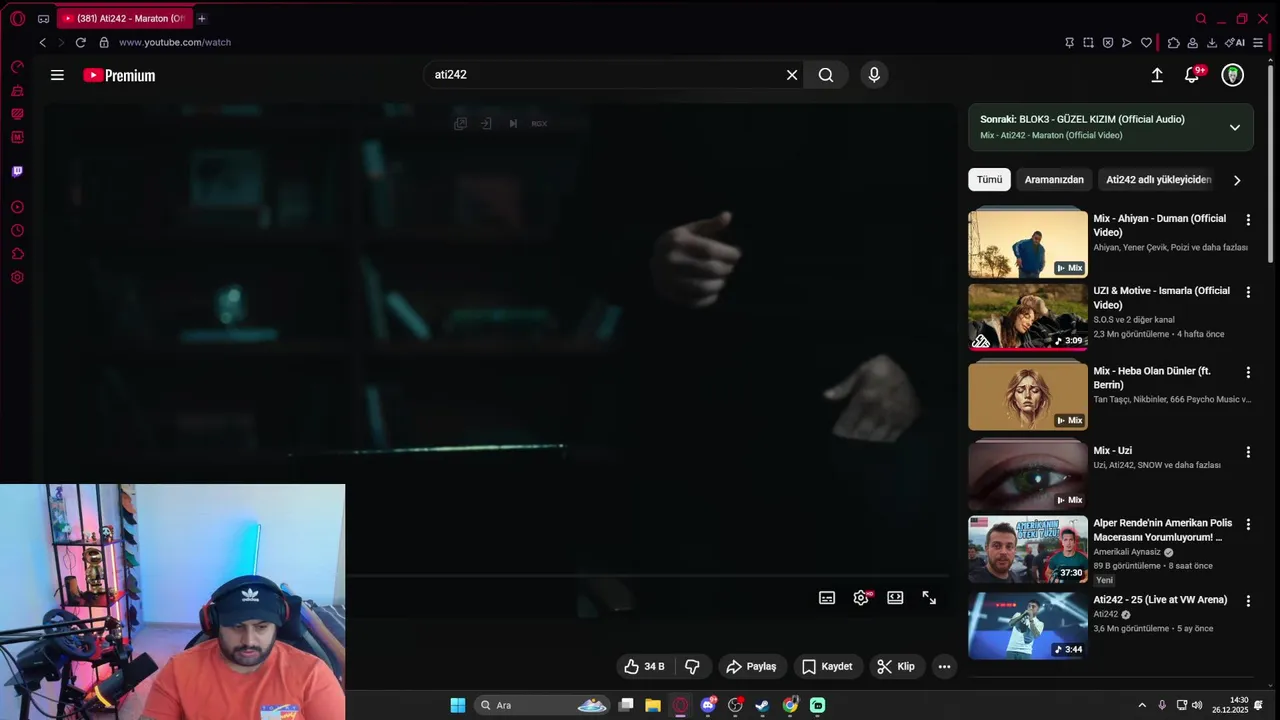This screenshot has width=1280, height=720.
Task: Open ad blocker shield icon
Action: pyautogui.click(x=1107, y=43)
